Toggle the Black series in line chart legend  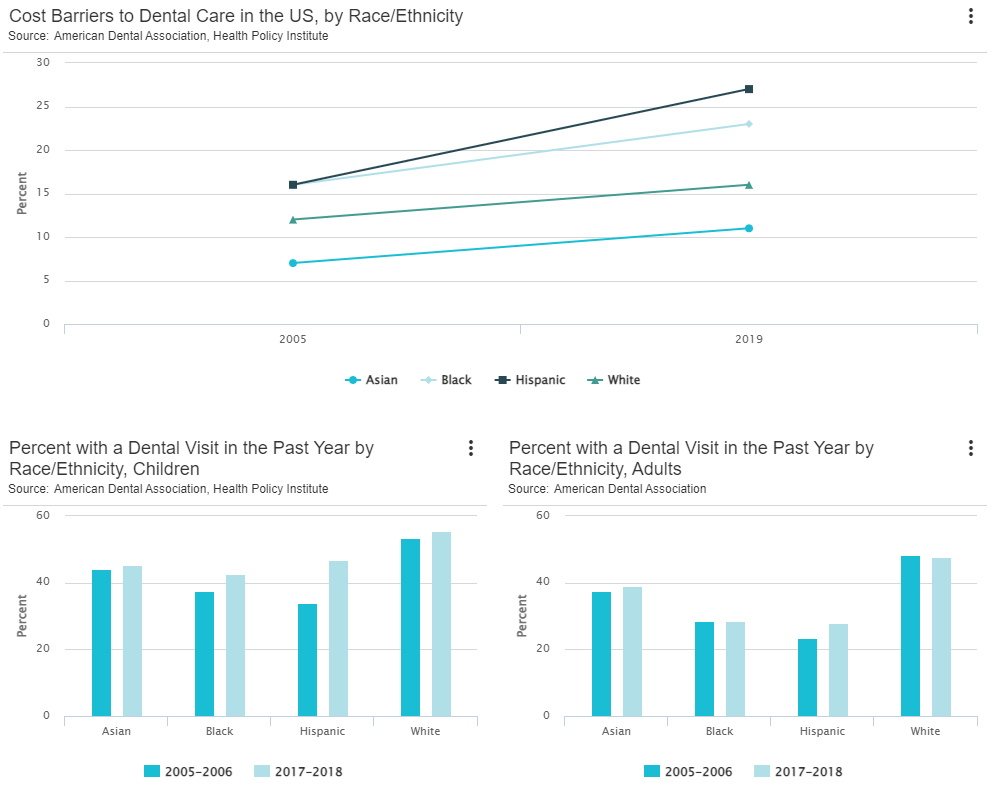tap(446, 380)
